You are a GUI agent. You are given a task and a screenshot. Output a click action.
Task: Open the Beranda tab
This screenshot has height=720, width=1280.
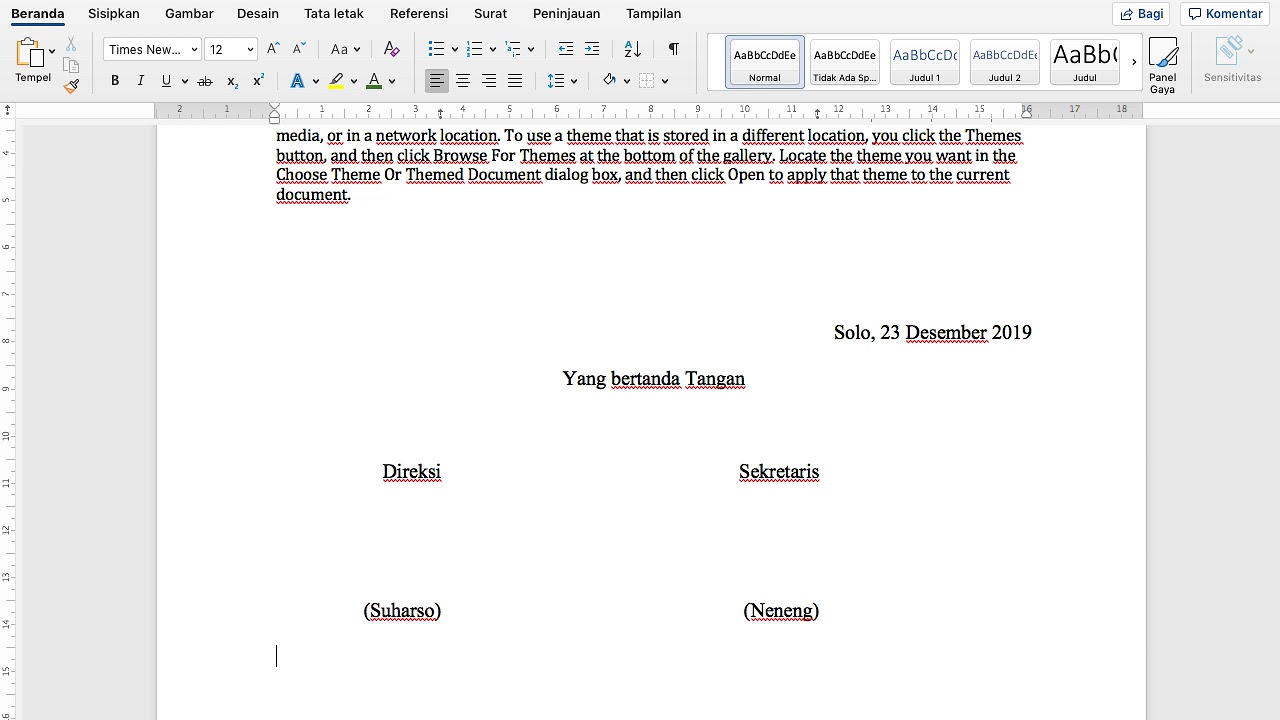38,14
